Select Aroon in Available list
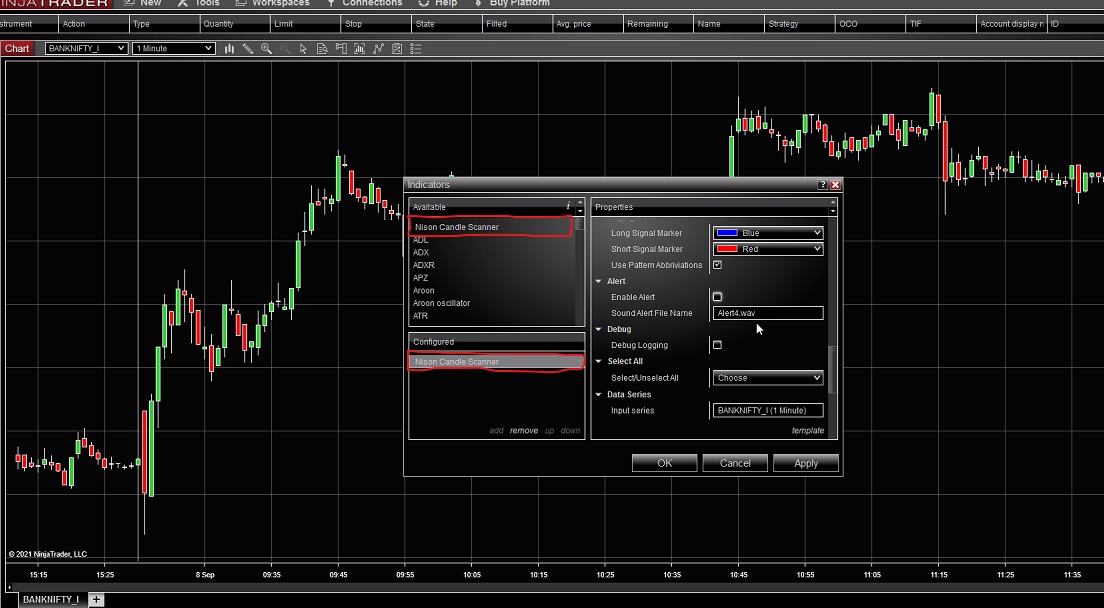The height and width of the screenshot is (608, 1104). (424, 291)
